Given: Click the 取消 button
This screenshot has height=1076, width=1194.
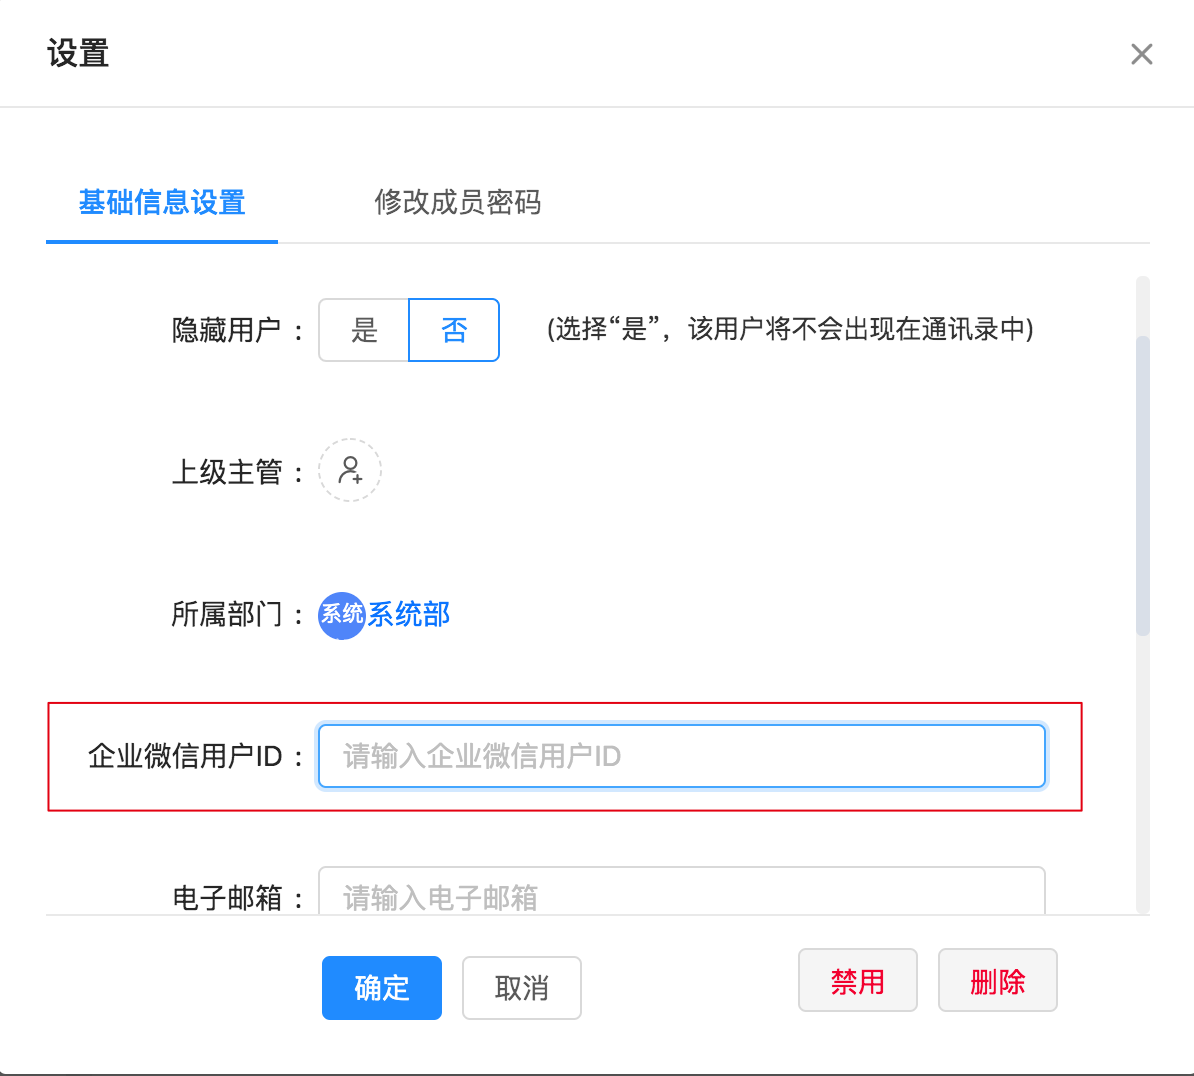Looking at the screenshot, I should tap(521, 988).
